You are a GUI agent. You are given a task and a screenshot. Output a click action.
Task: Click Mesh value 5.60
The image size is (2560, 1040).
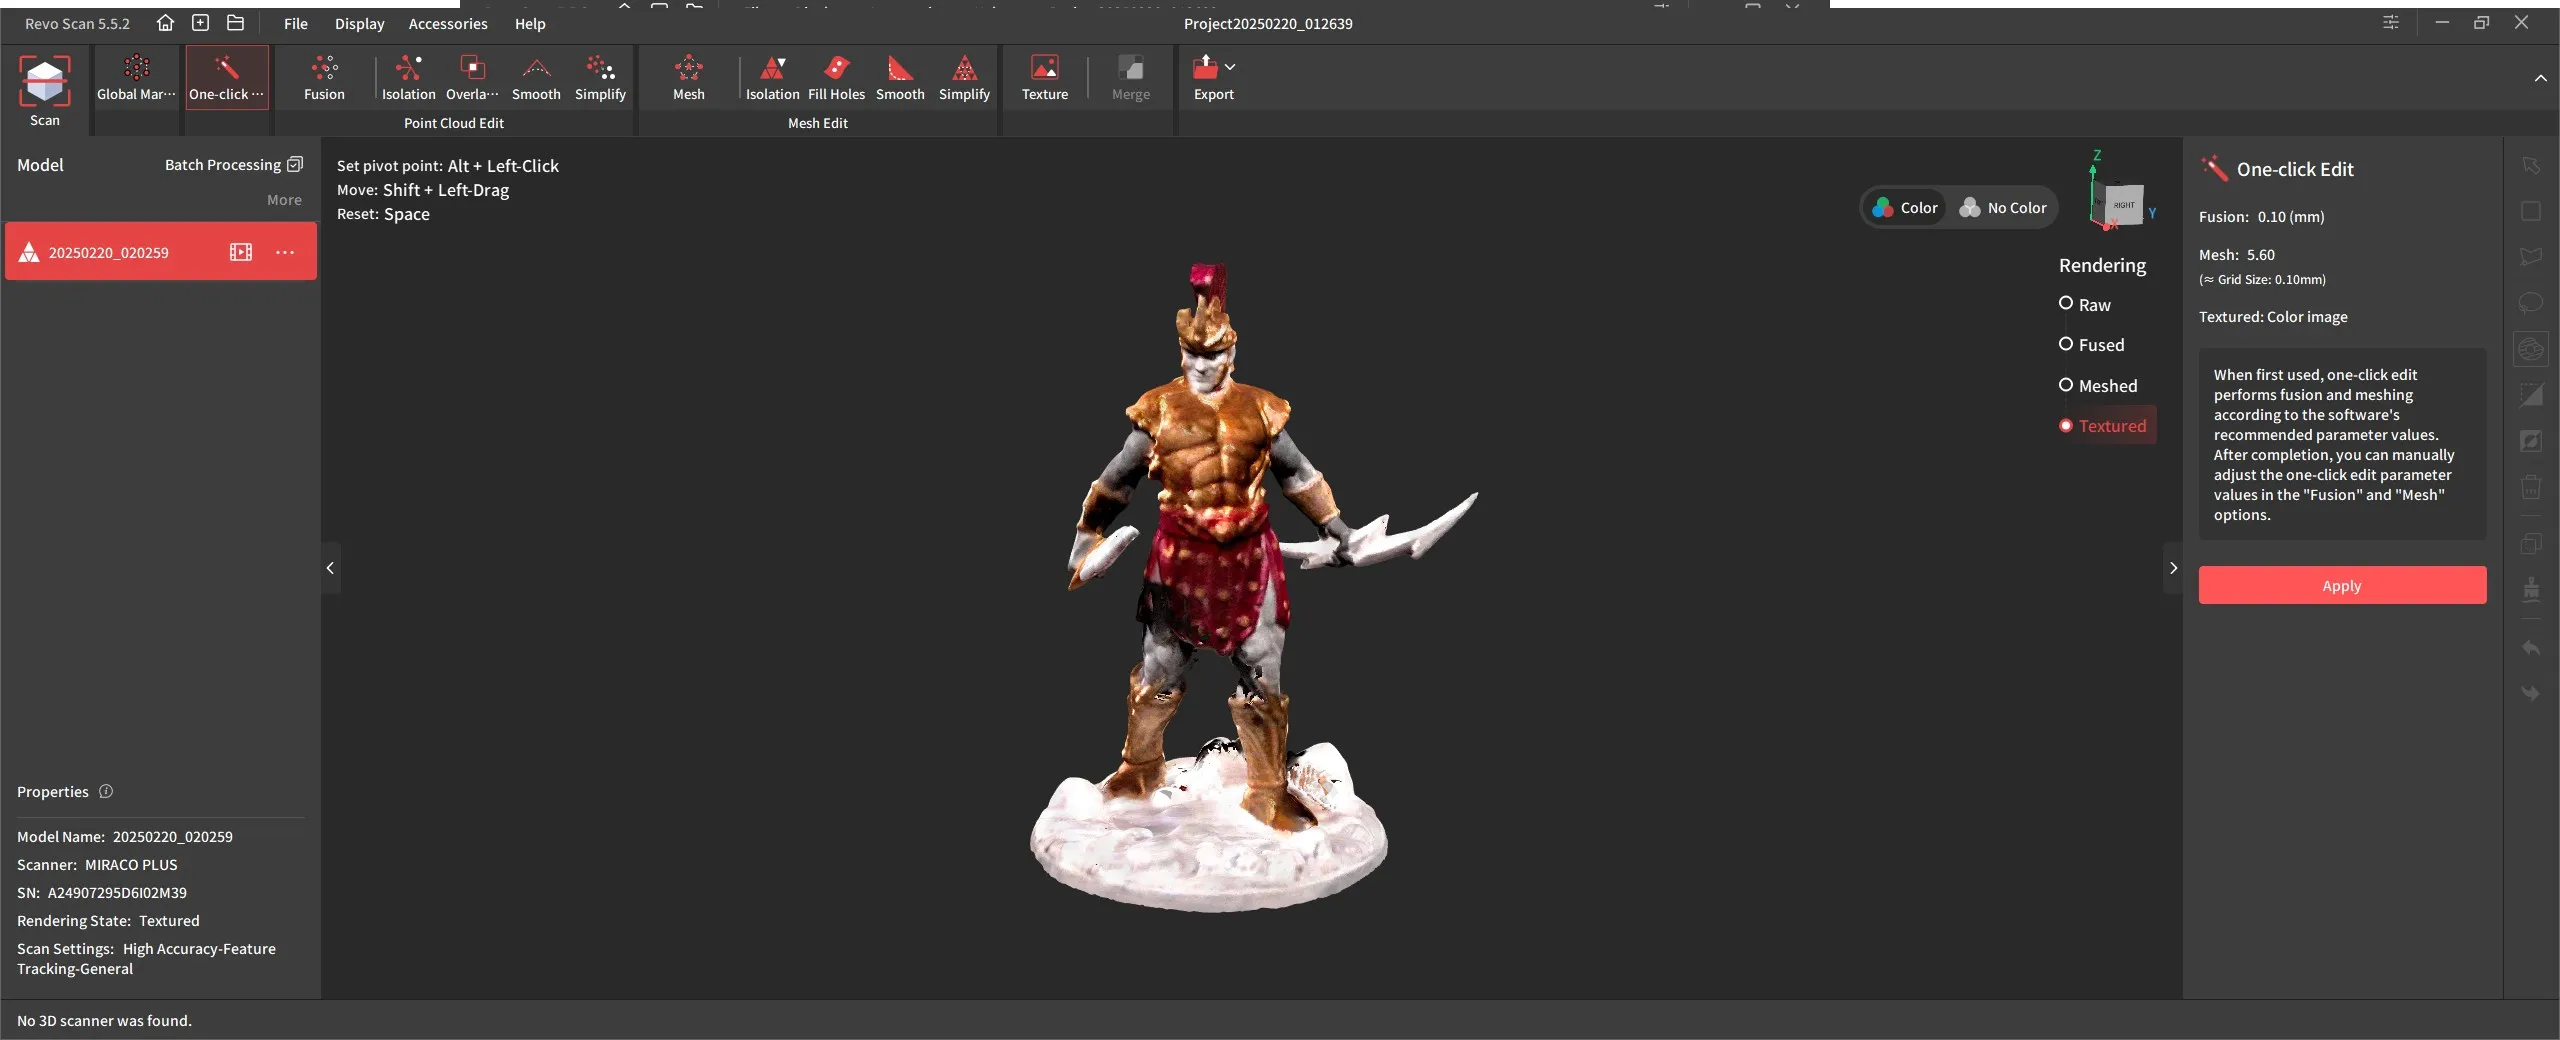pos(2260,254)
